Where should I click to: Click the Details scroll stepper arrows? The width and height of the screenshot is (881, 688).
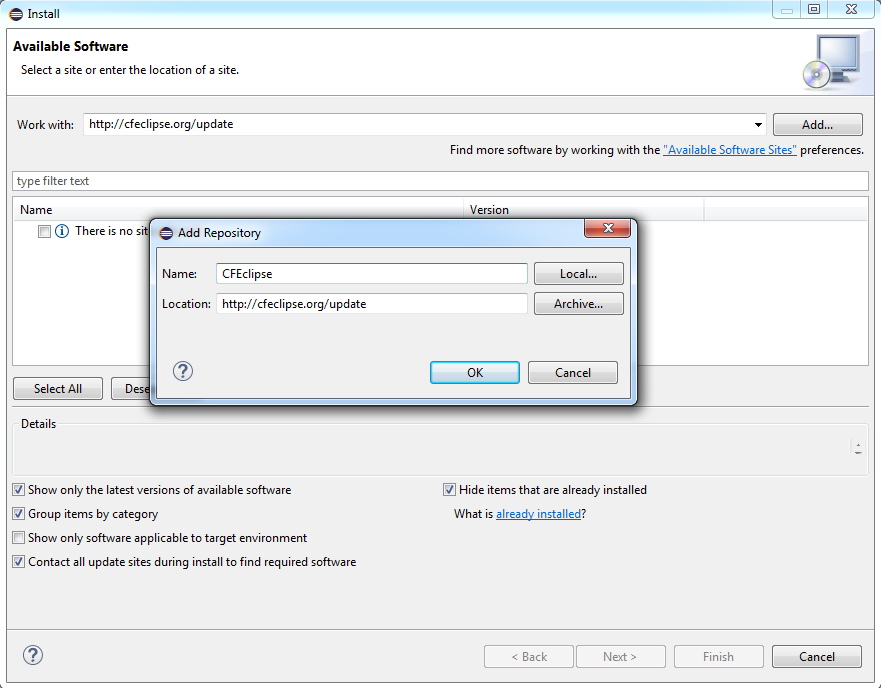click(858, 448)
